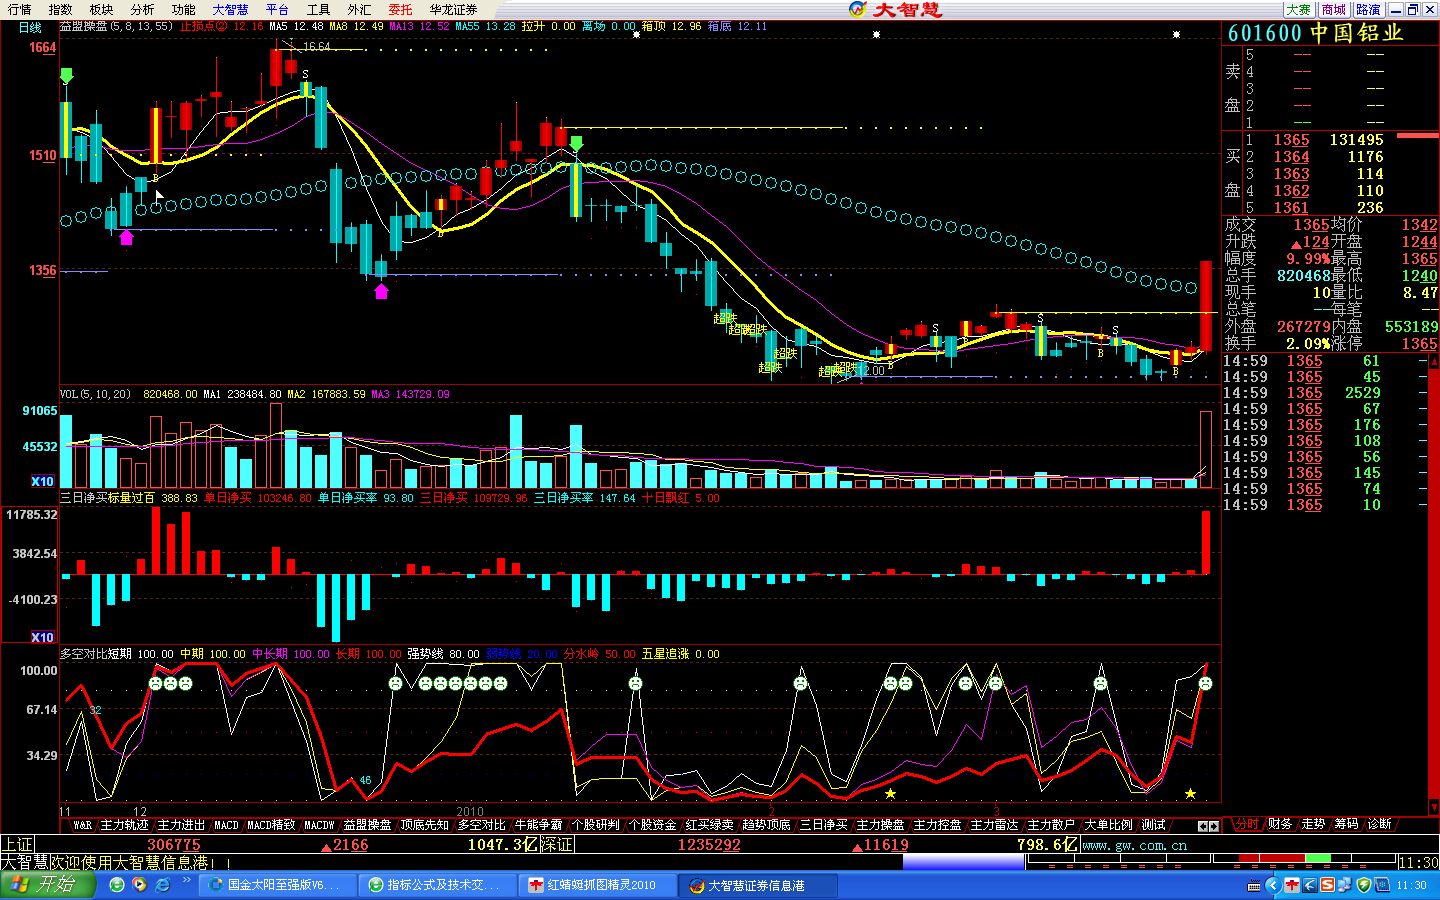Click stock title 601600 中国铝业

1315,33
